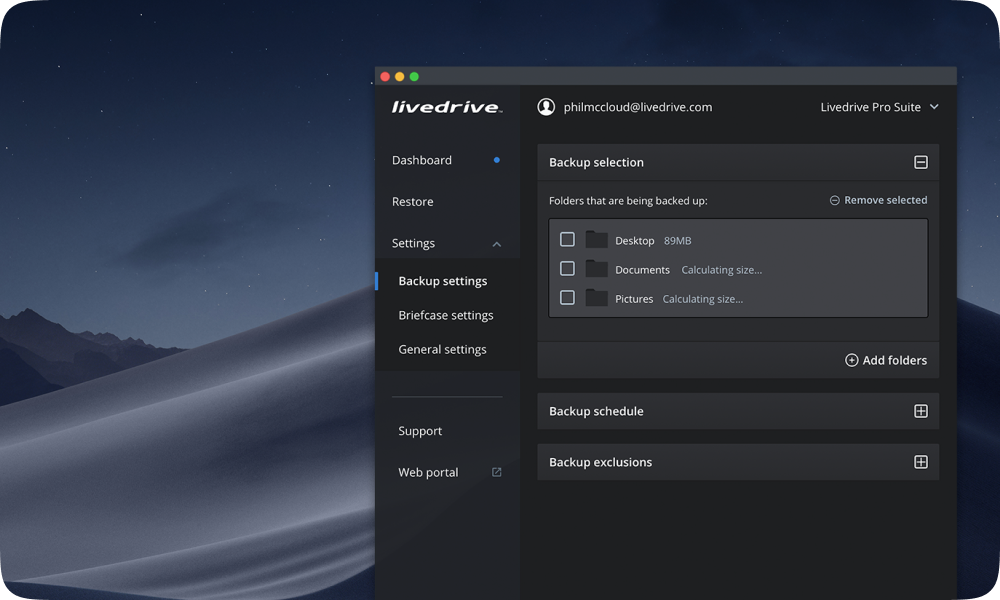This screenshot has height=600, width=1000.
Task: Click the livedrive logo
Action: (447, 107)
